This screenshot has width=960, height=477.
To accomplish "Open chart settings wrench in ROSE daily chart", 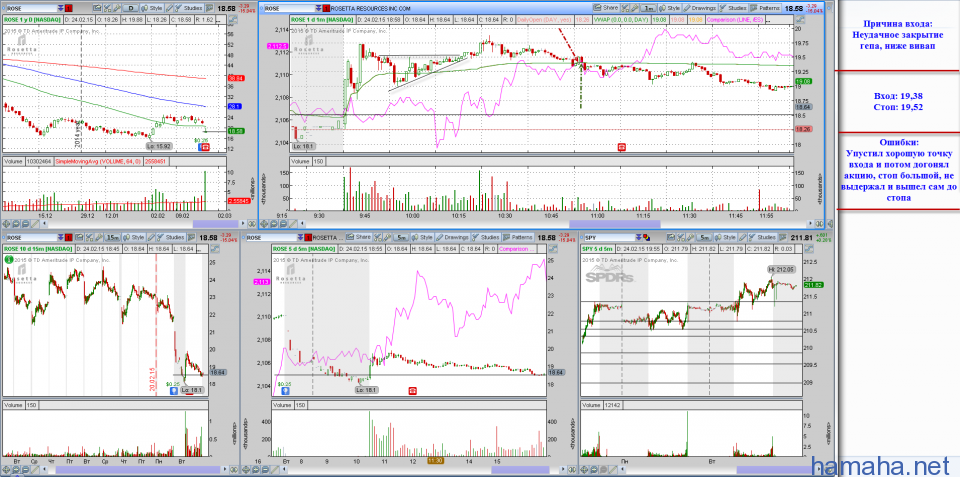I will (117, 8).
